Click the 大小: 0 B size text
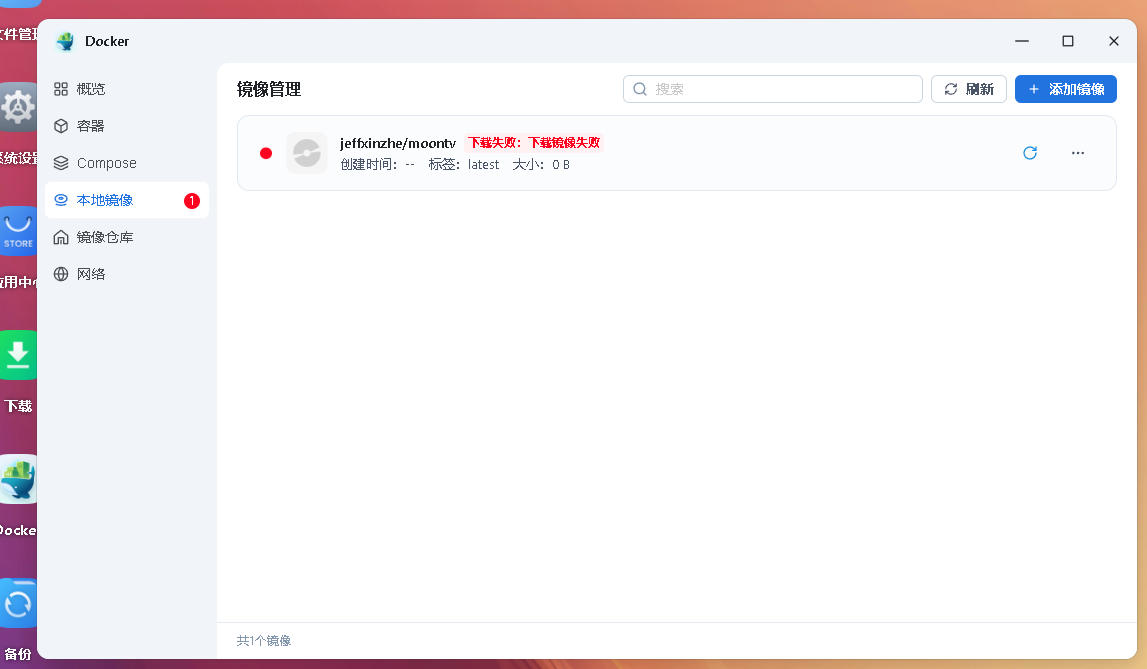The height and width of the screenshot is (669, 1147). (541, 165)
